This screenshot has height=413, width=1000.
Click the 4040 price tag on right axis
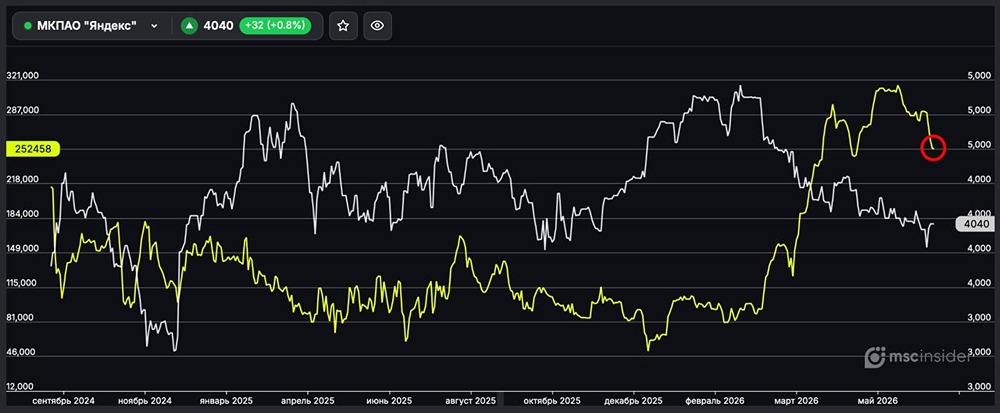coord(975,224)
